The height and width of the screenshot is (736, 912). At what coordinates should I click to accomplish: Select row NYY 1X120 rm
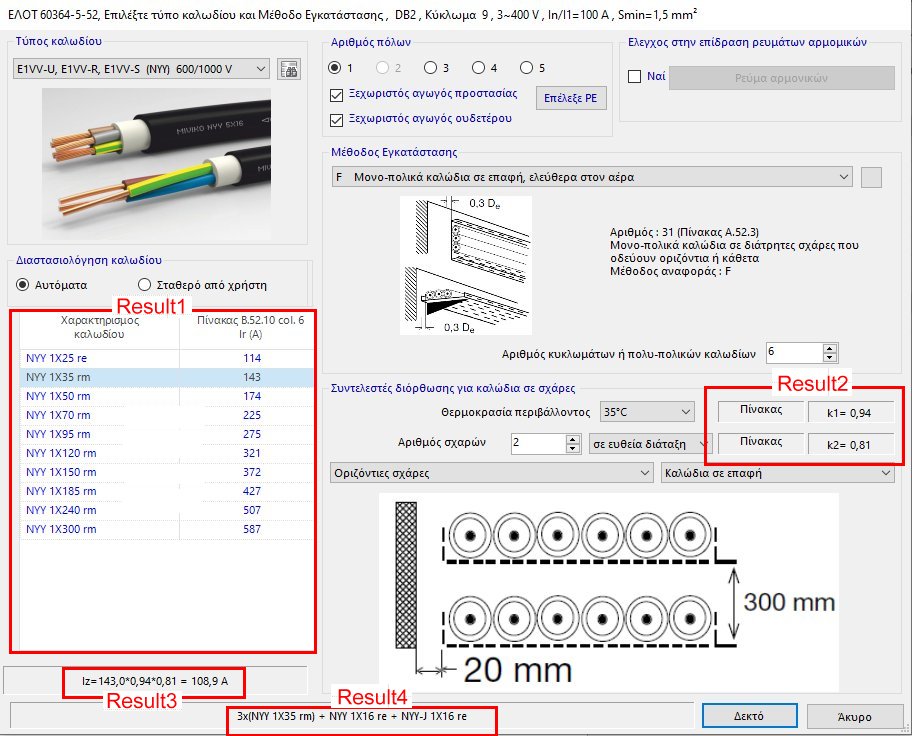(x=166, y=453)
